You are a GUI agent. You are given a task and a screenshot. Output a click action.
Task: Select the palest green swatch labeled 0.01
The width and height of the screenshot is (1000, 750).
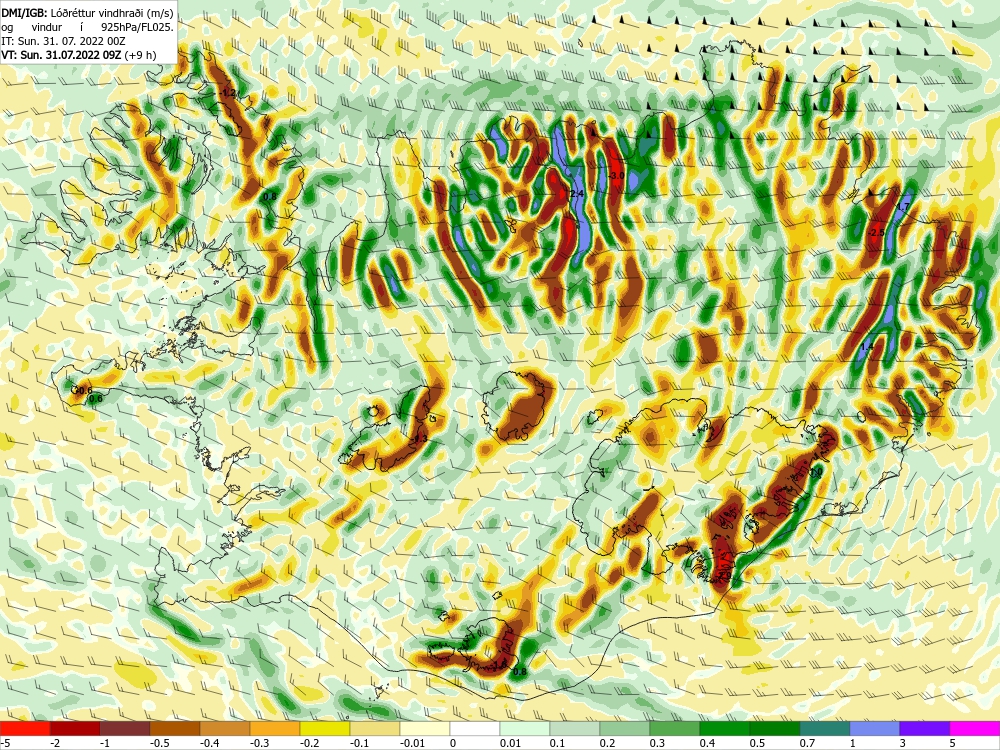coord(525,728)
